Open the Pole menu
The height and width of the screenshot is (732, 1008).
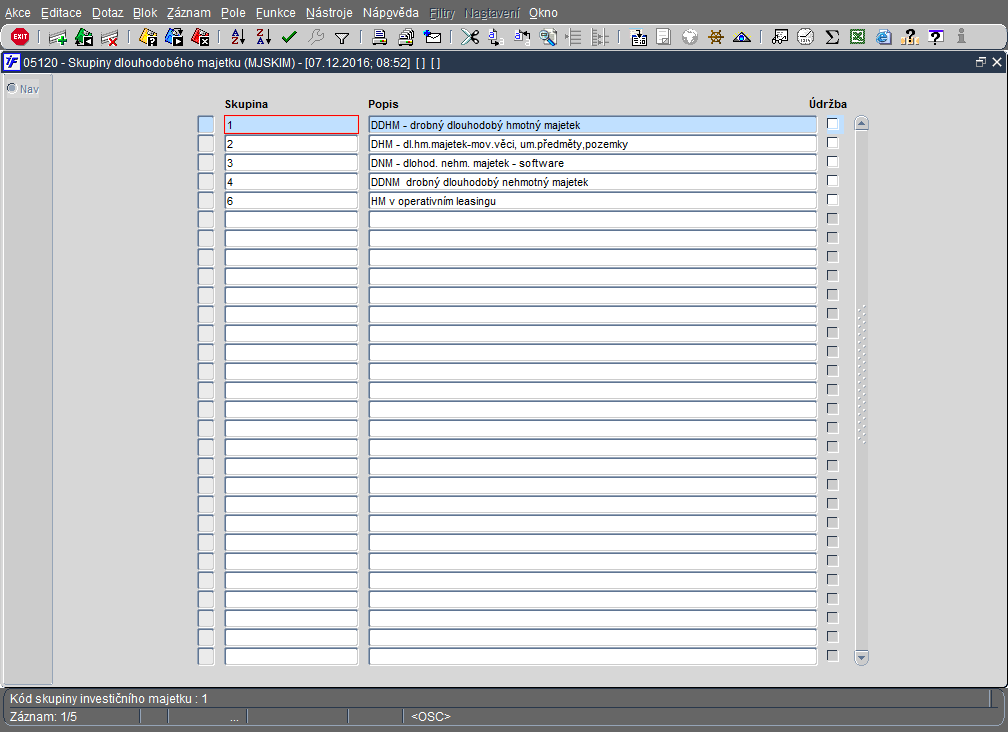tap(233, 13)
